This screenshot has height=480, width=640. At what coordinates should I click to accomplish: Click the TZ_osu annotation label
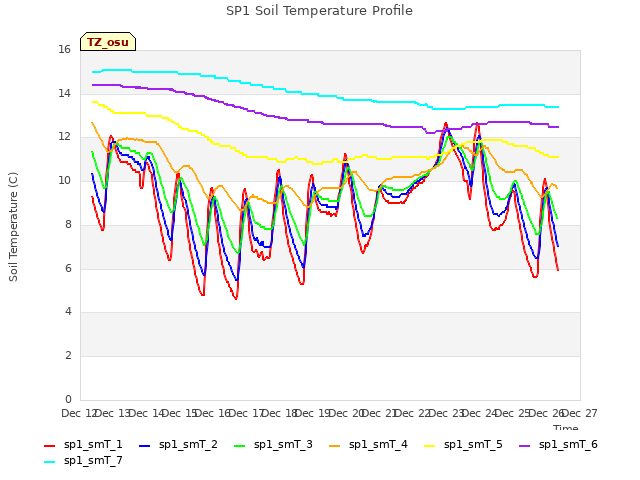(108, 42)
